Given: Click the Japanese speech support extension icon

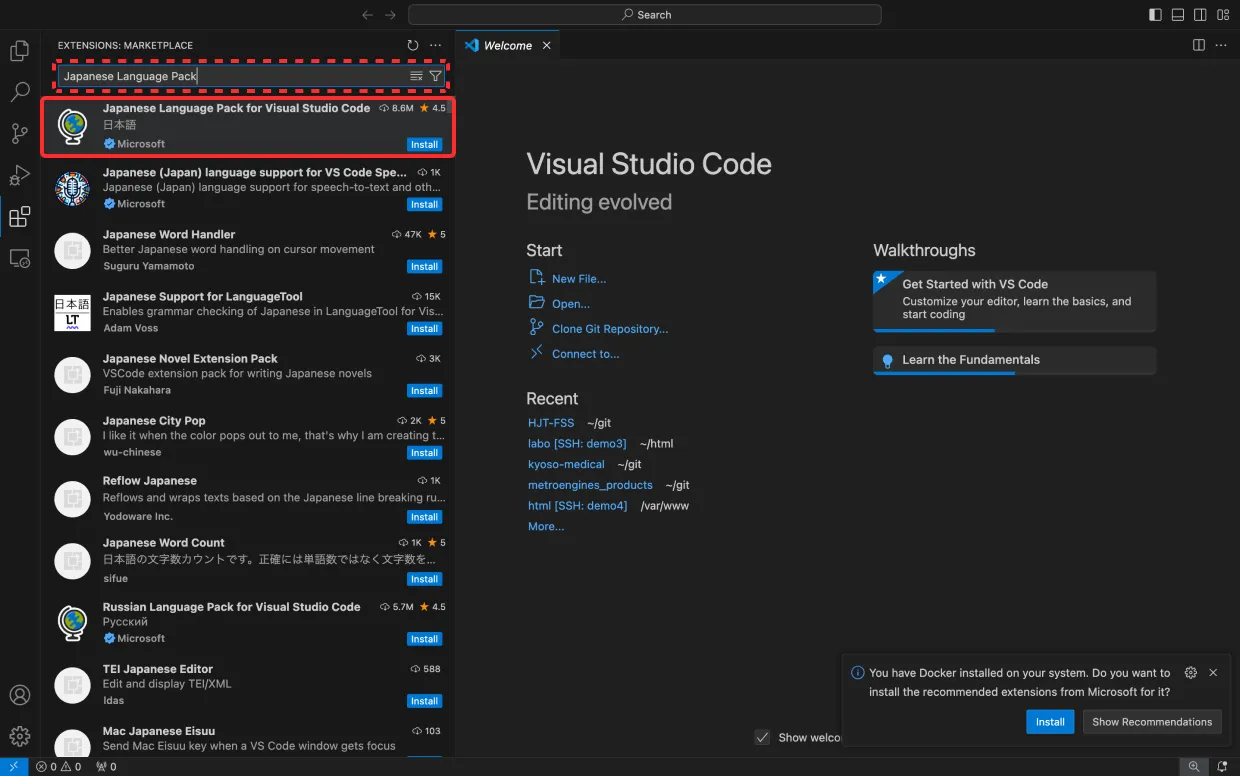Looking at the screenshot, I should [x=72, y=188].
